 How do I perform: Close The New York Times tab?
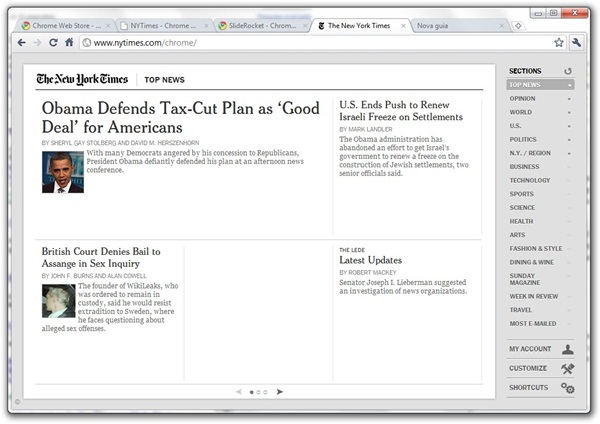(403, 26)
